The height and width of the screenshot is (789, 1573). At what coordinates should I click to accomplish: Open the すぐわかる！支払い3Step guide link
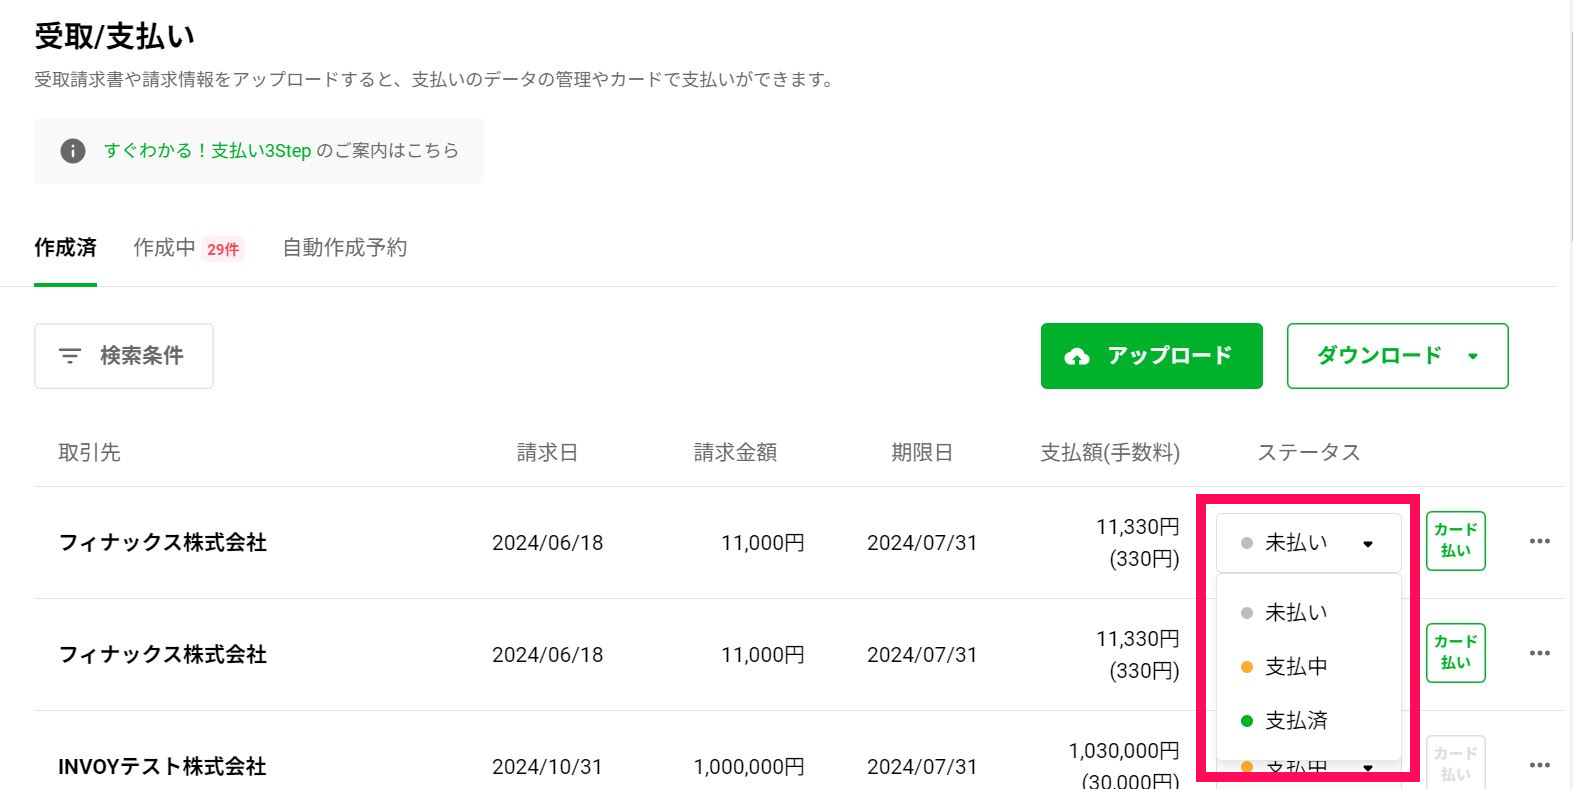tap(208, 151)
